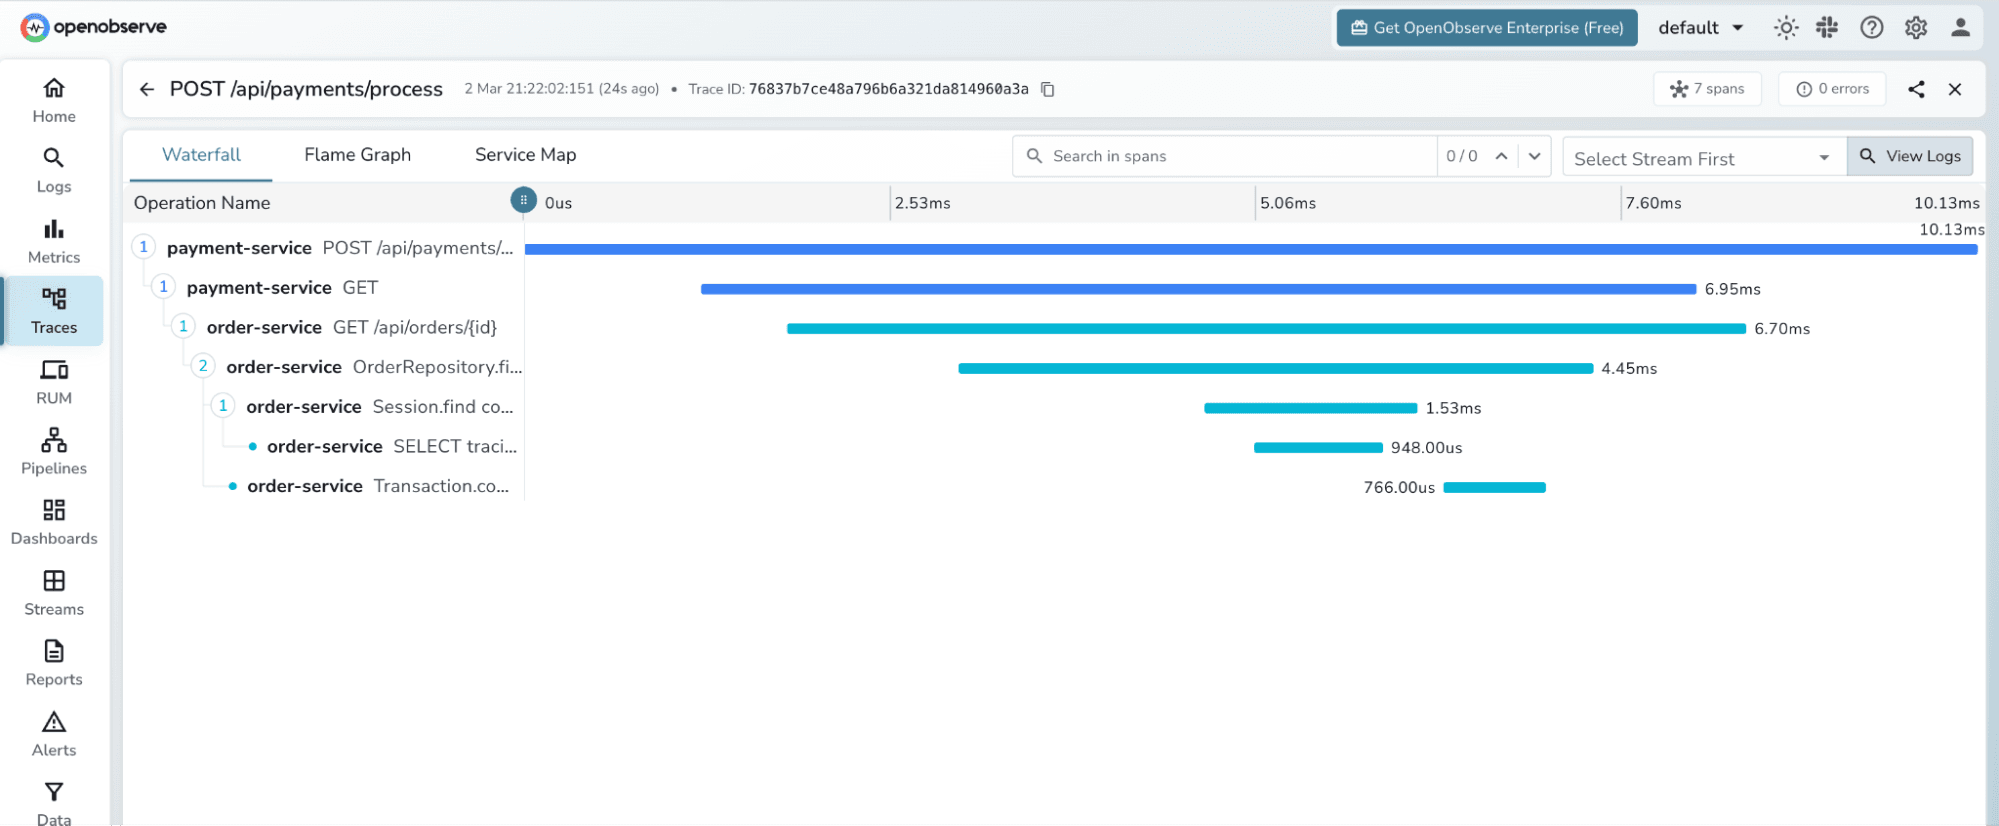Click the OpenObserve logo

pos(94,27)
